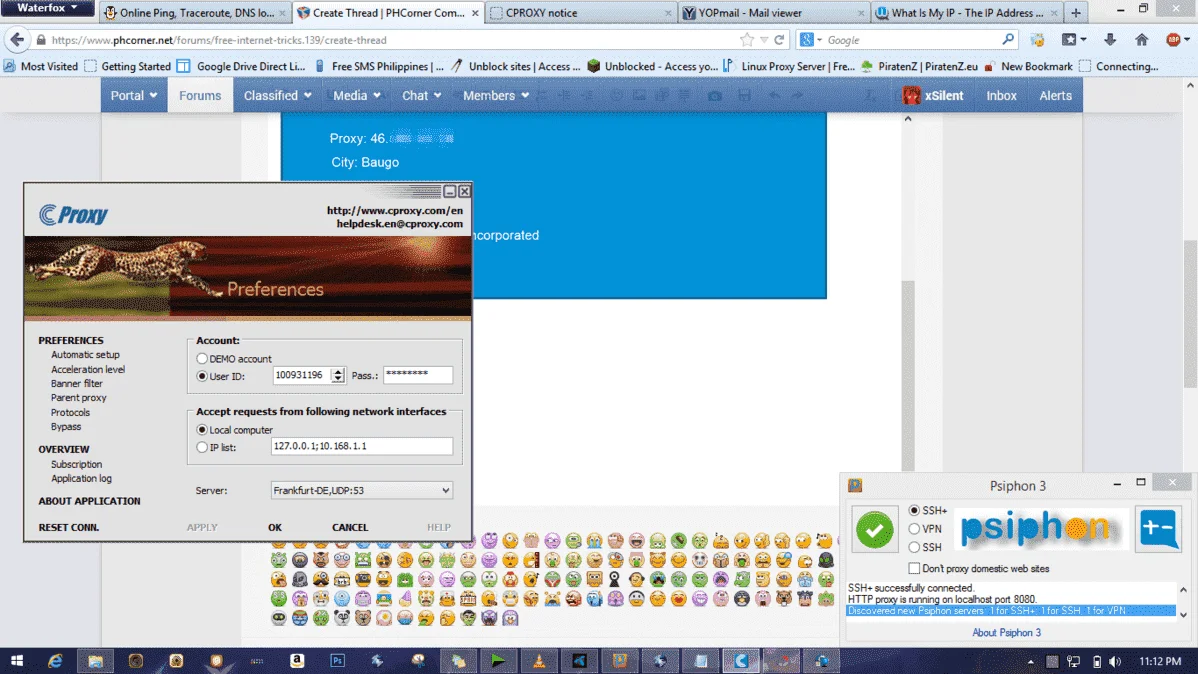Click the green play app on taskbar
Viewport: 1198px width, 674px height.
498,661
